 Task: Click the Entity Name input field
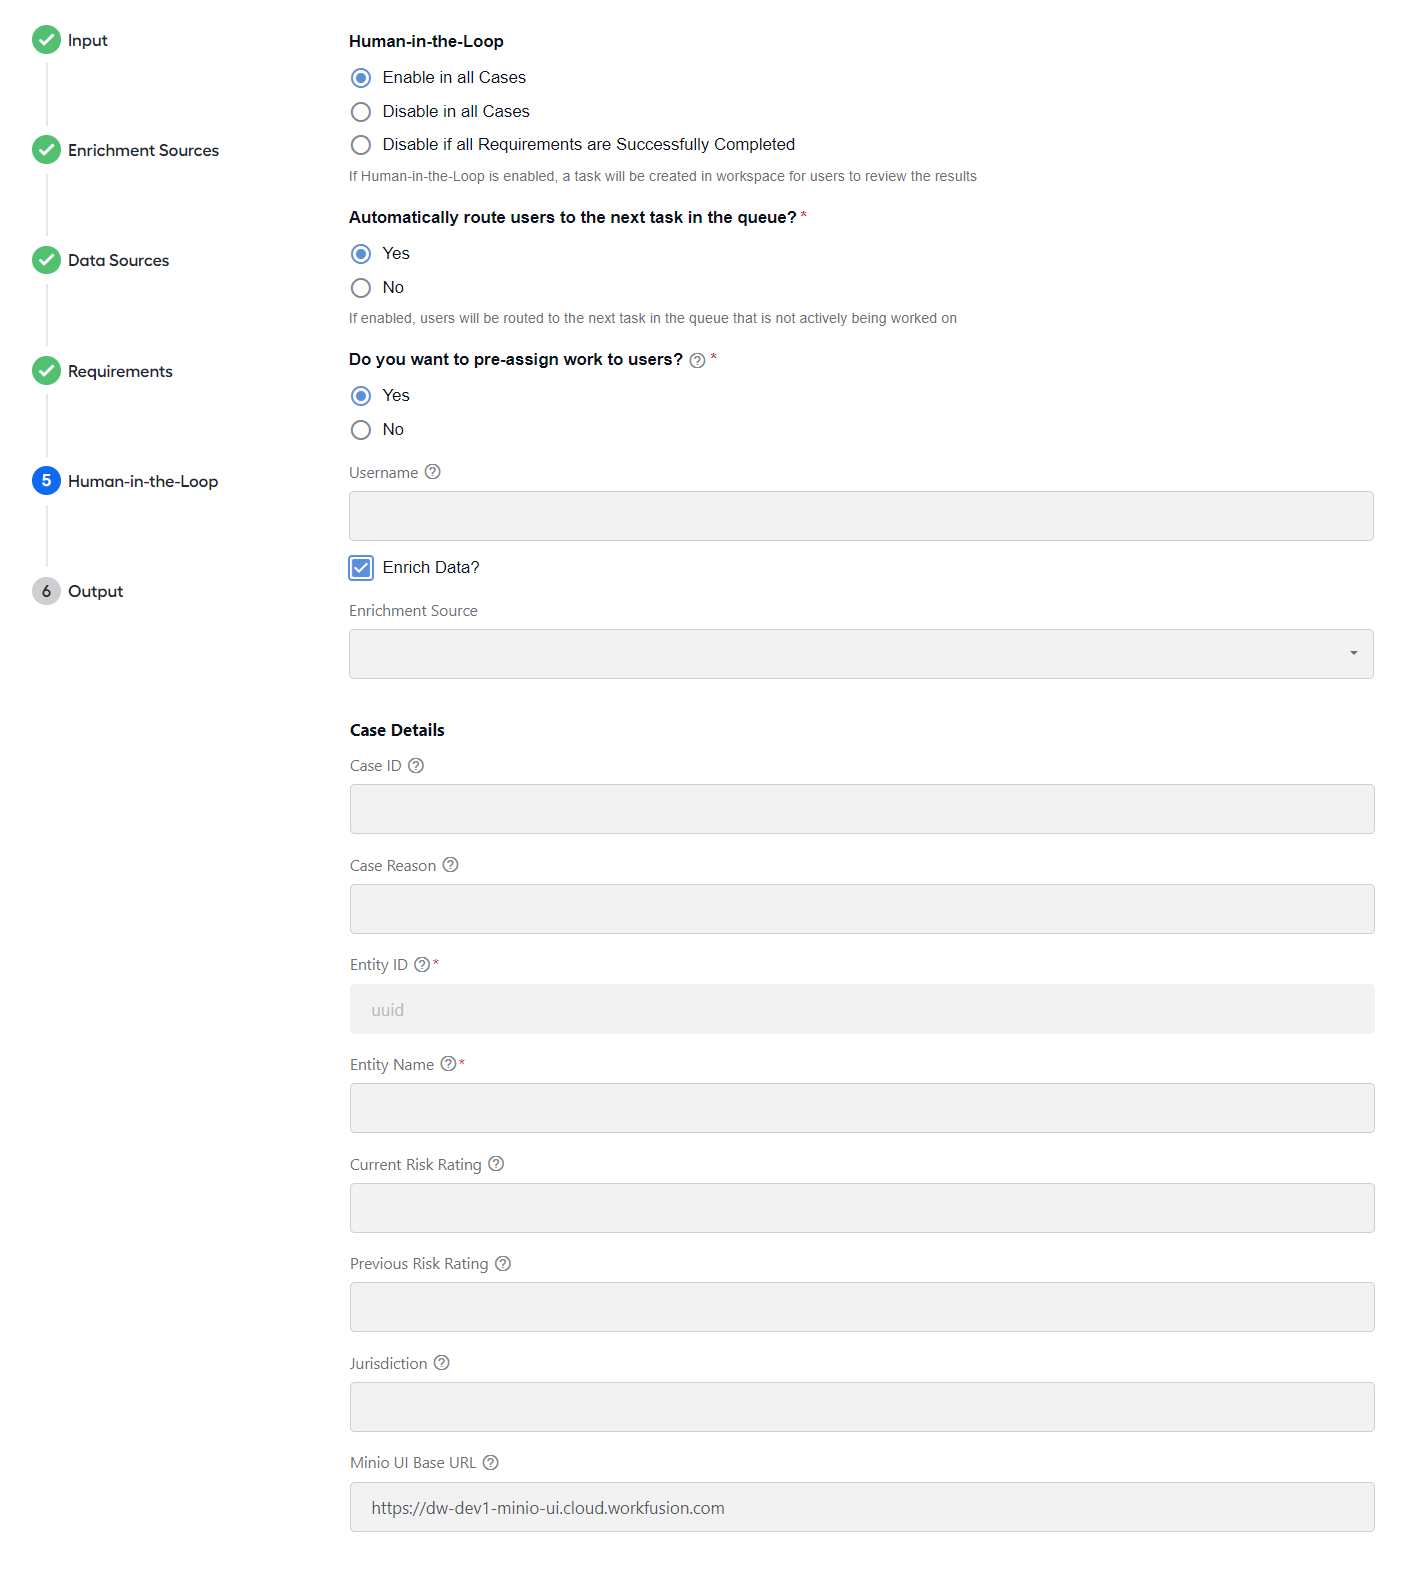point(862,1108)
